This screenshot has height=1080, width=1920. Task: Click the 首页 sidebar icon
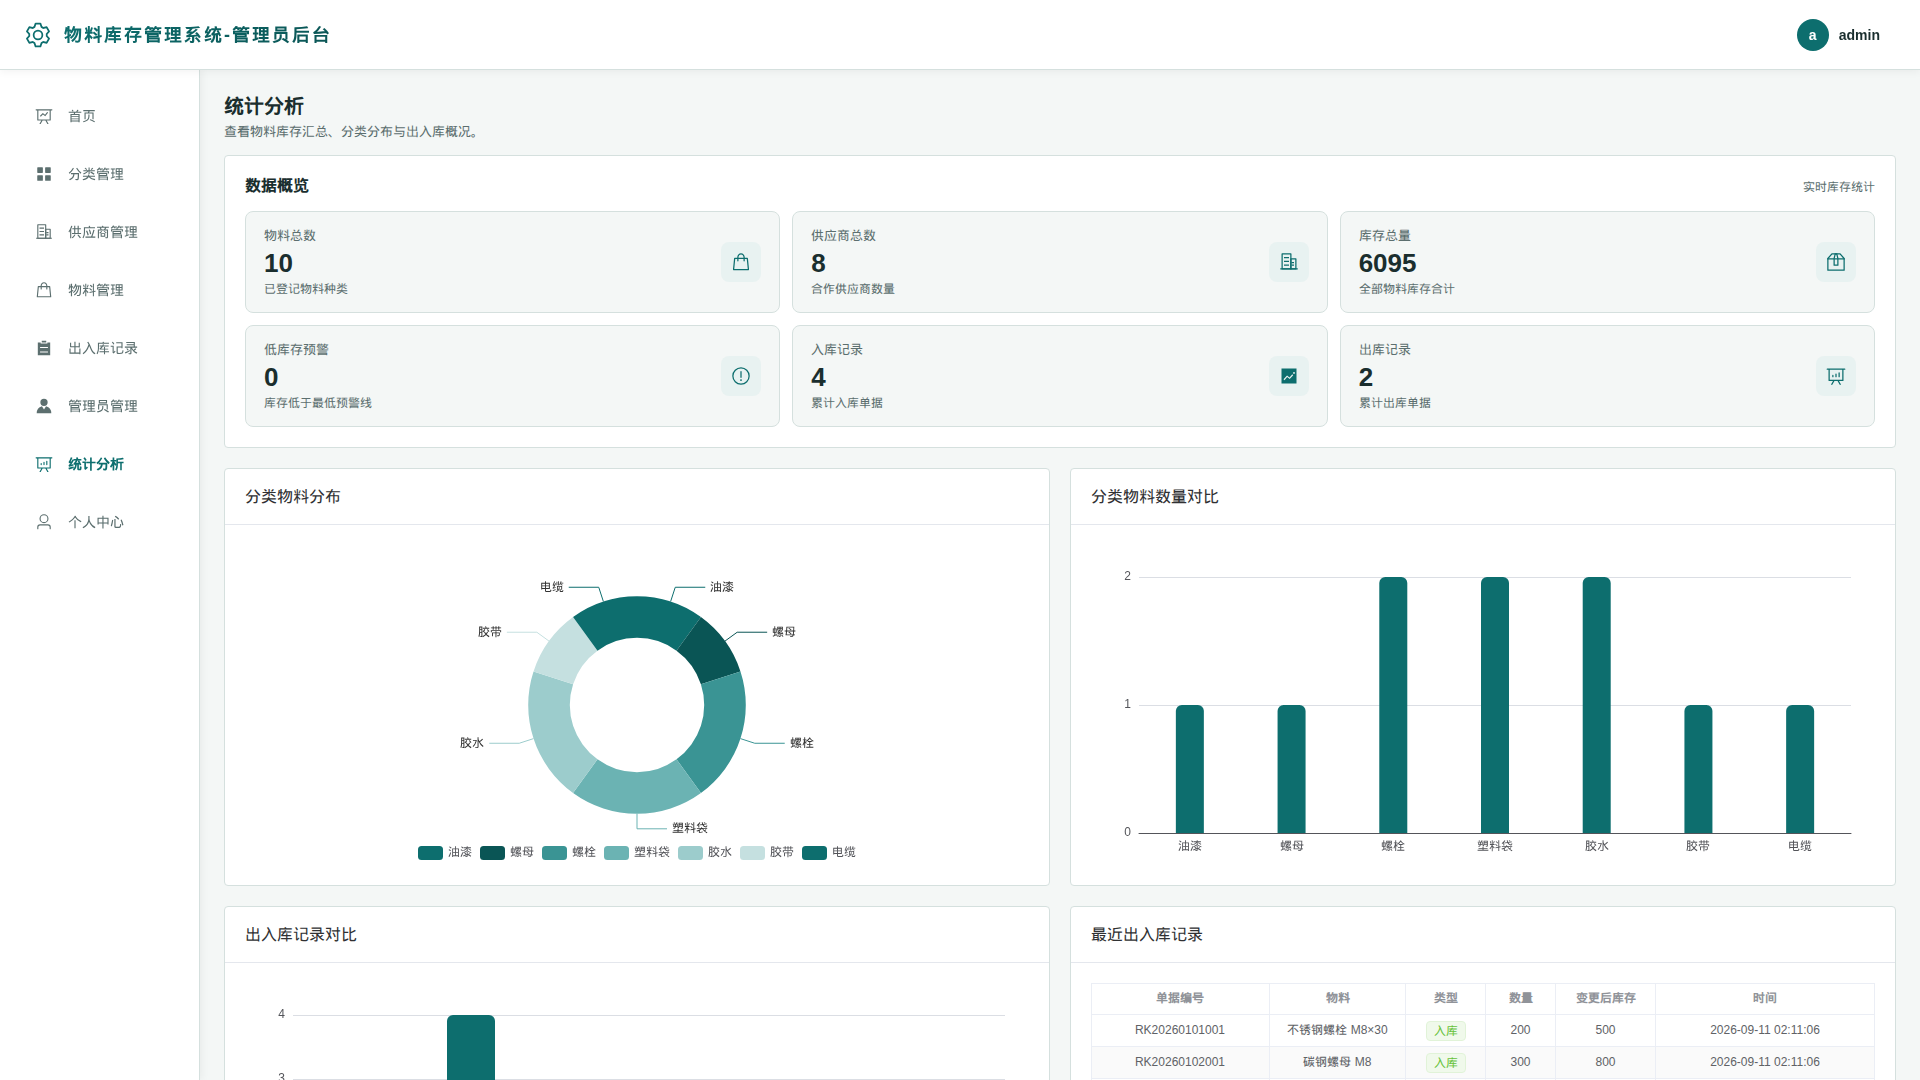pos(44,116)
